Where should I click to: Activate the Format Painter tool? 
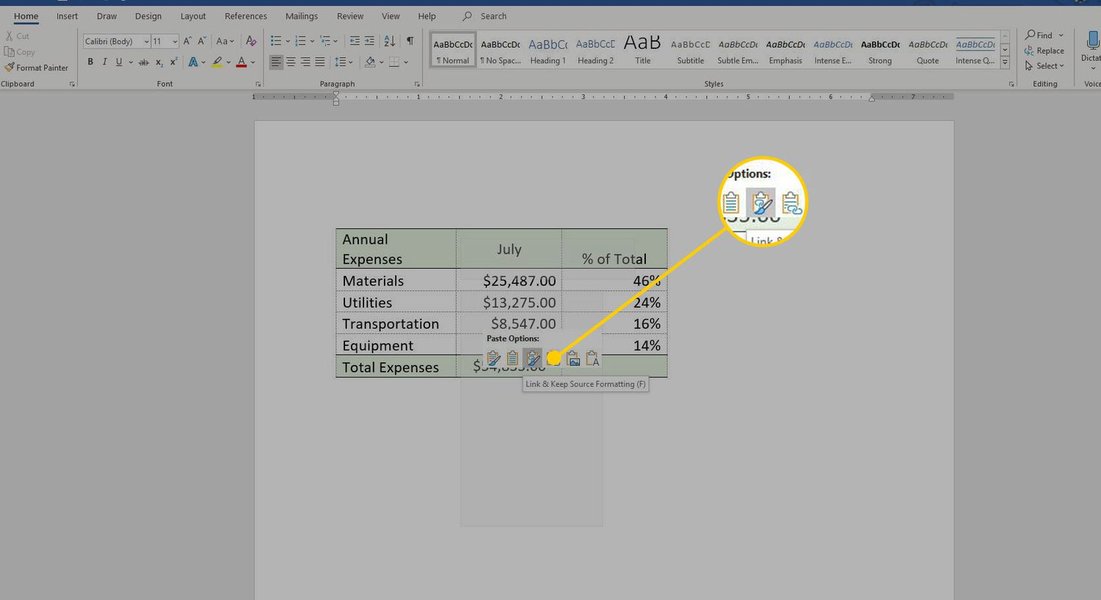point(37,67)
